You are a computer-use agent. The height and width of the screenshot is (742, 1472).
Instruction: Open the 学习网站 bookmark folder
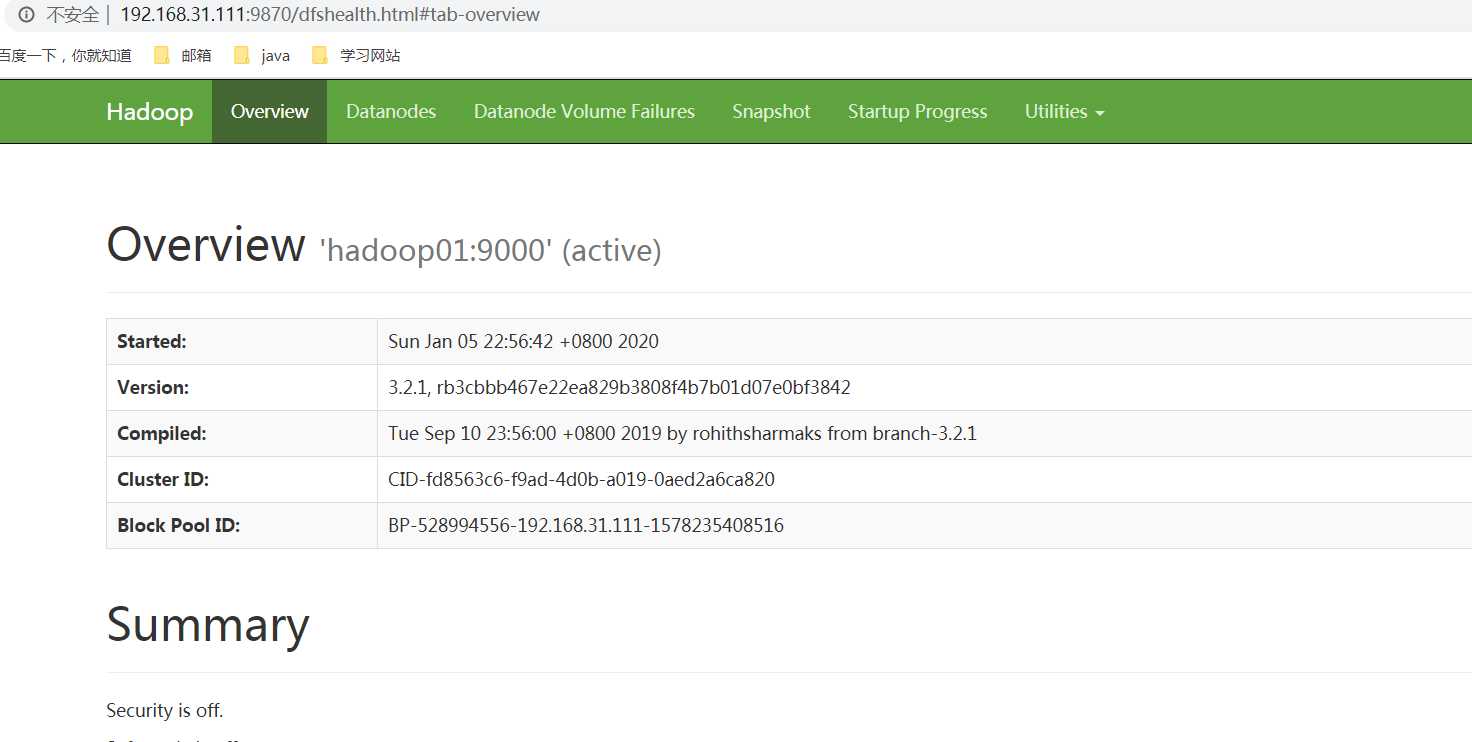point(356,56)
